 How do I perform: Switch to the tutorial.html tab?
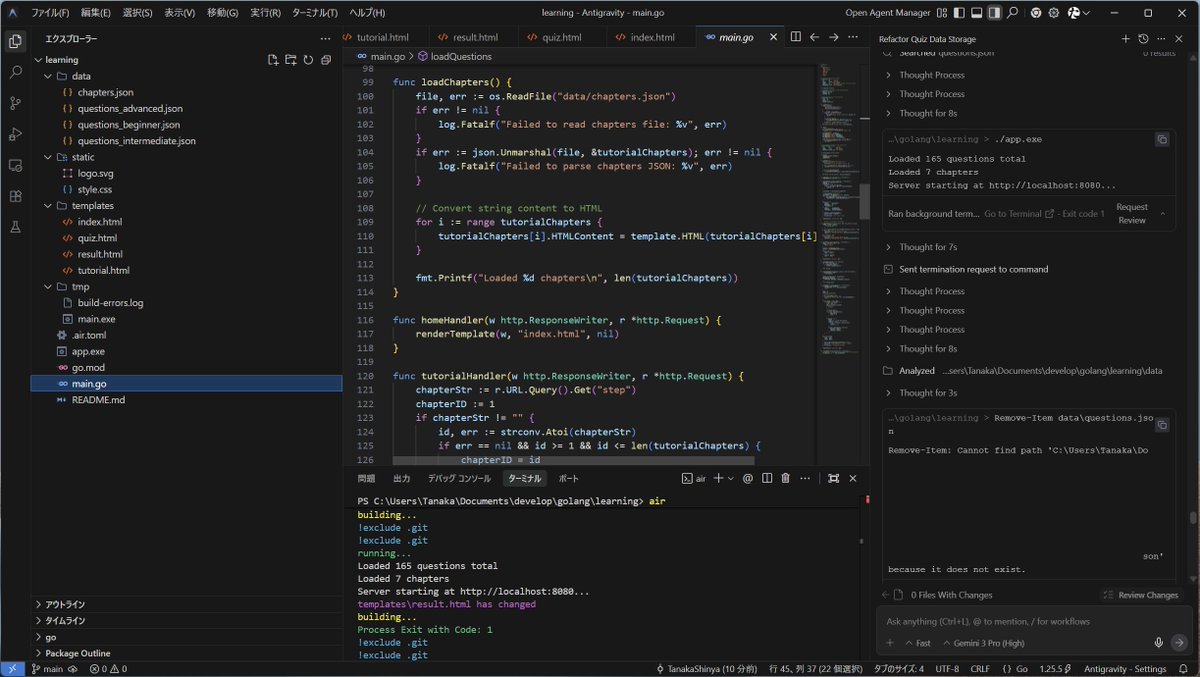[382, 37]
